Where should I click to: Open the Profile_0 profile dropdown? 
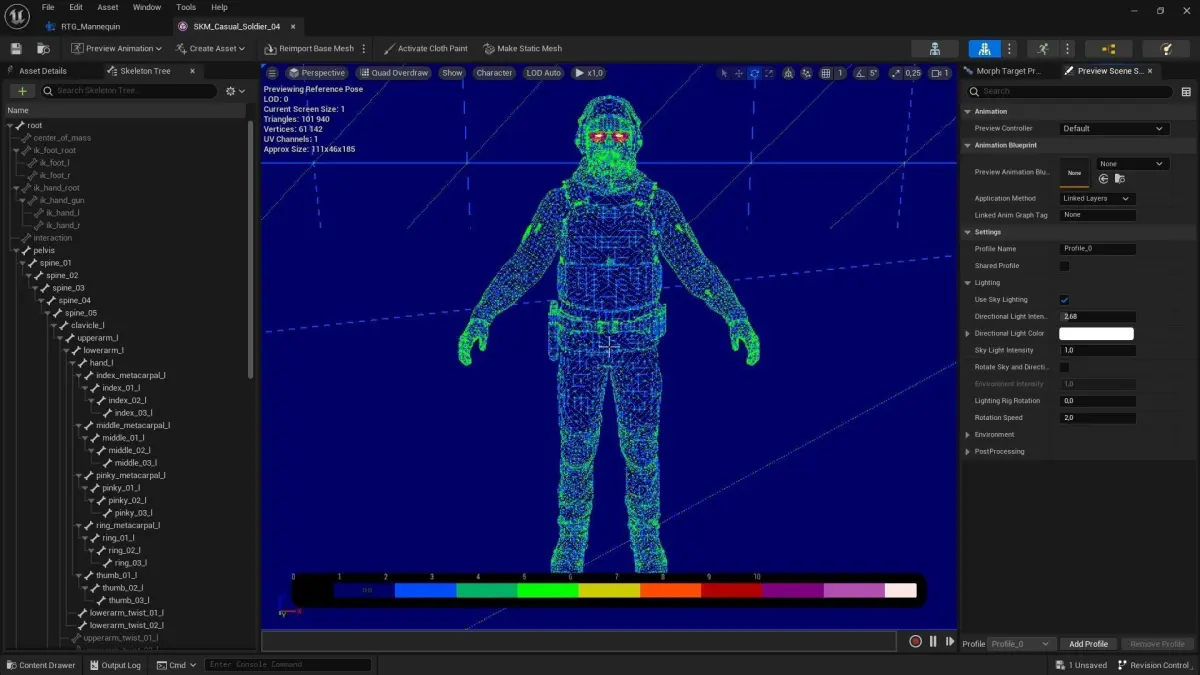click(x=1021, y=644)
